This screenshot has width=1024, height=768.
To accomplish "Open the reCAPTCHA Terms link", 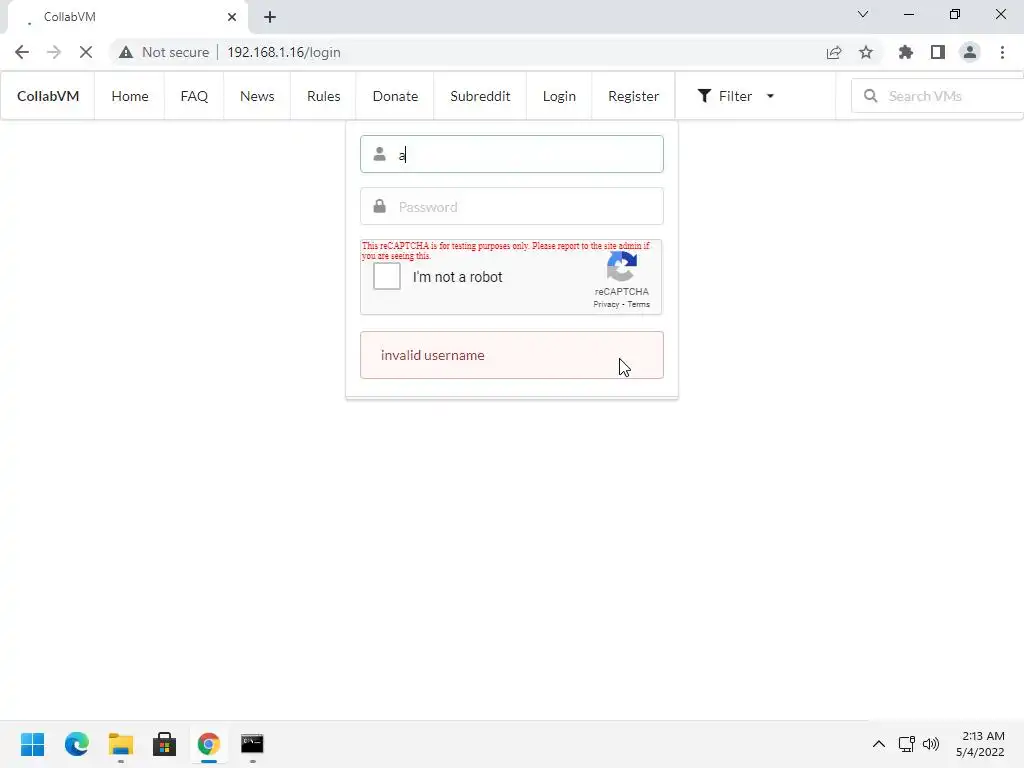I will pyautogui.click(x=639, y=304).
